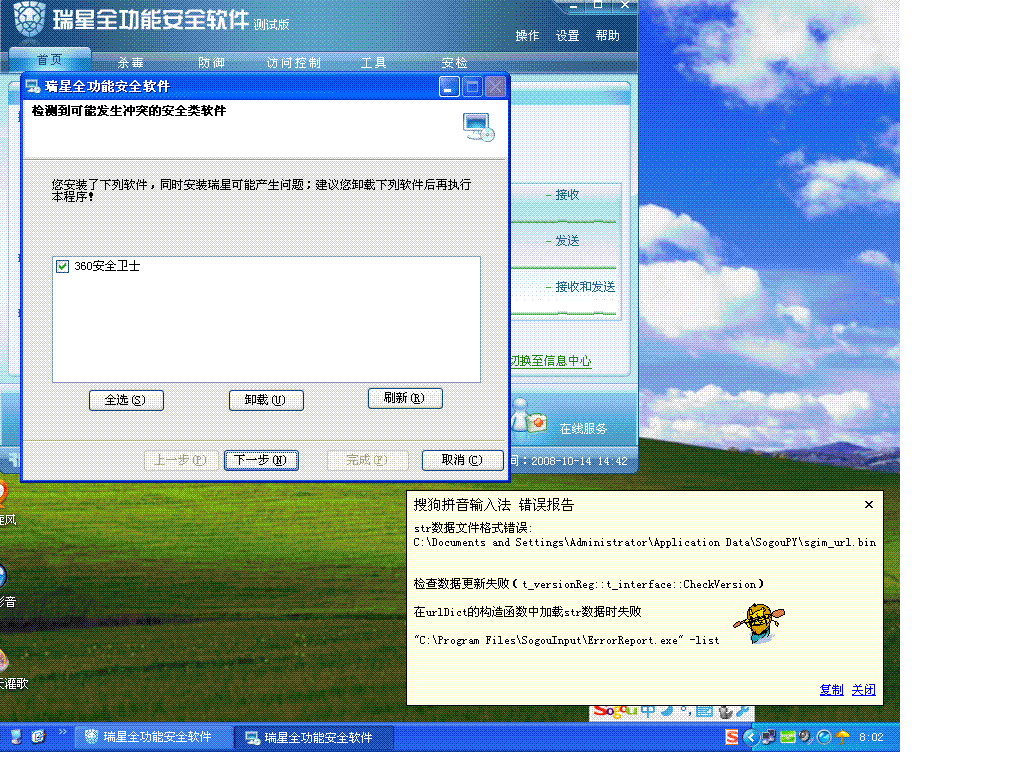The image size is (1024, 768).
Task: Click the 发送 traffic label in main window
Action: [567, 241]
